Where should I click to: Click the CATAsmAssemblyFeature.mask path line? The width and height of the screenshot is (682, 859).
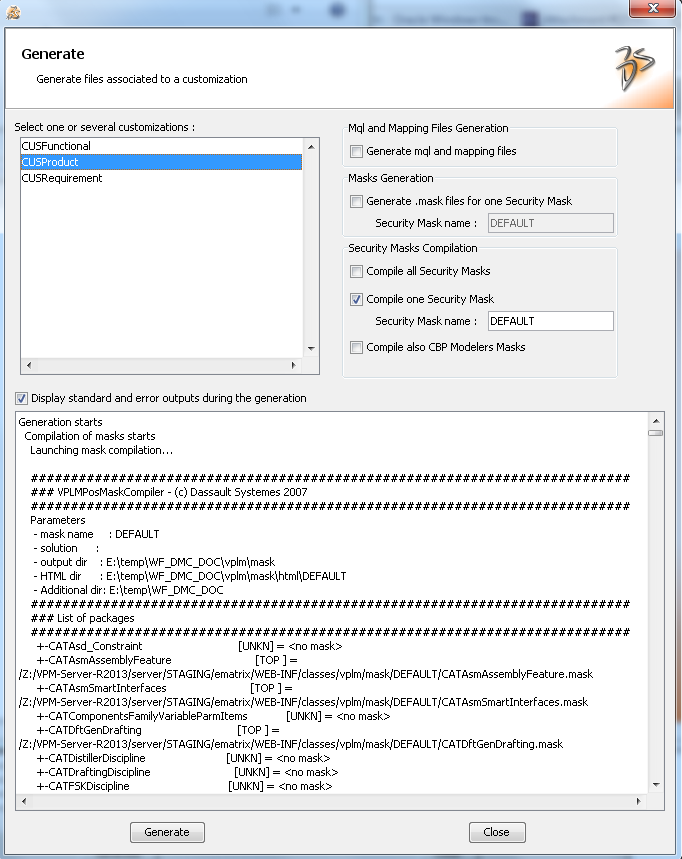pyautogui.click(x=306, y=674)
